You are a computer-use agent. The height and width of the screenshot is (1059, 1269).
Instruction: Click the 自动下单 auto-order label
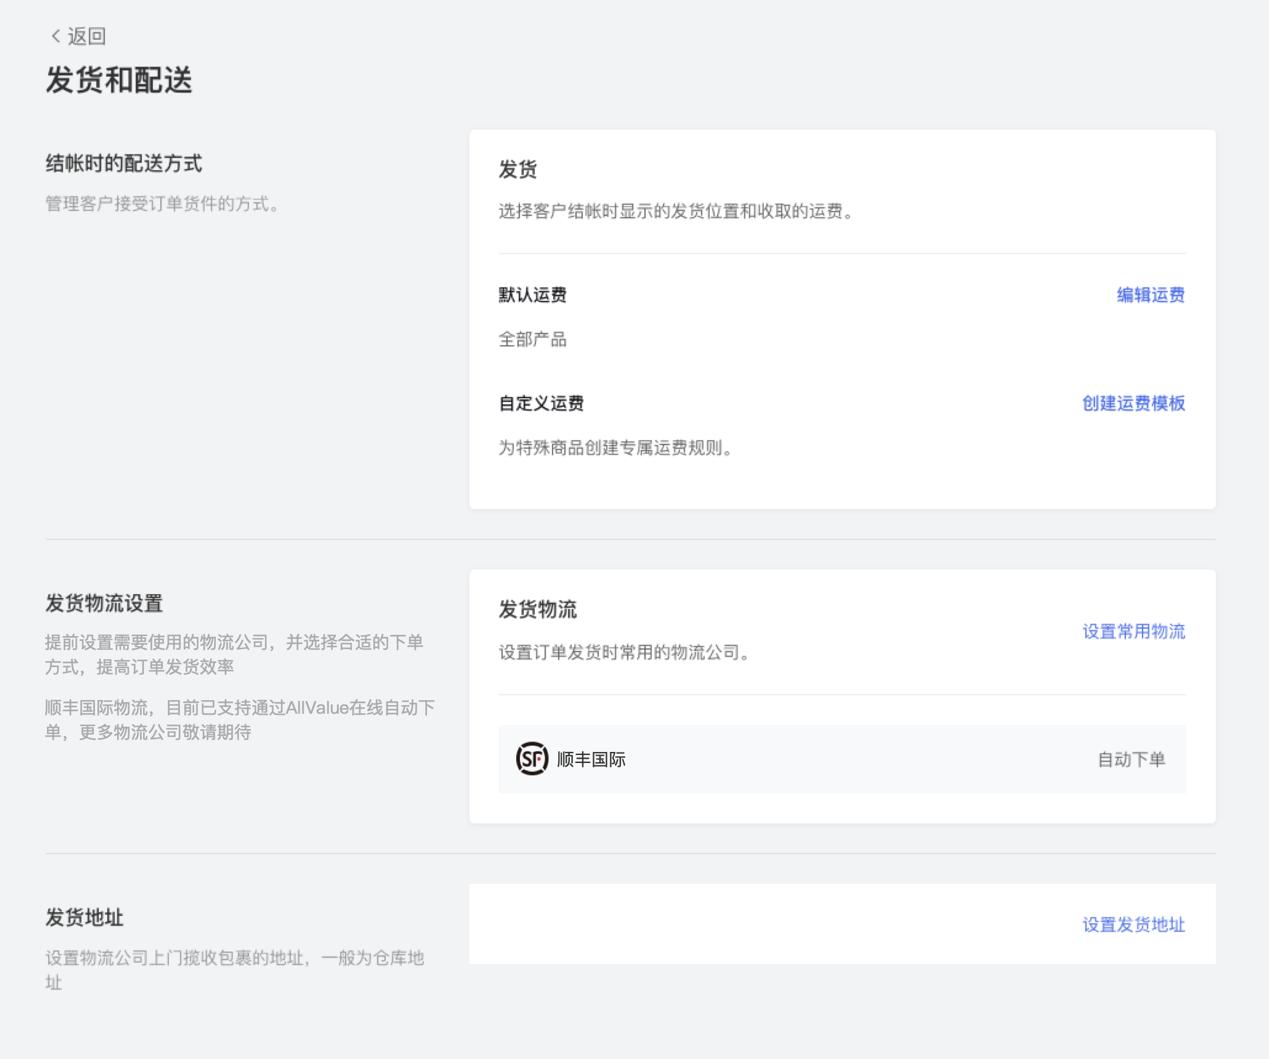[1130, 759]
